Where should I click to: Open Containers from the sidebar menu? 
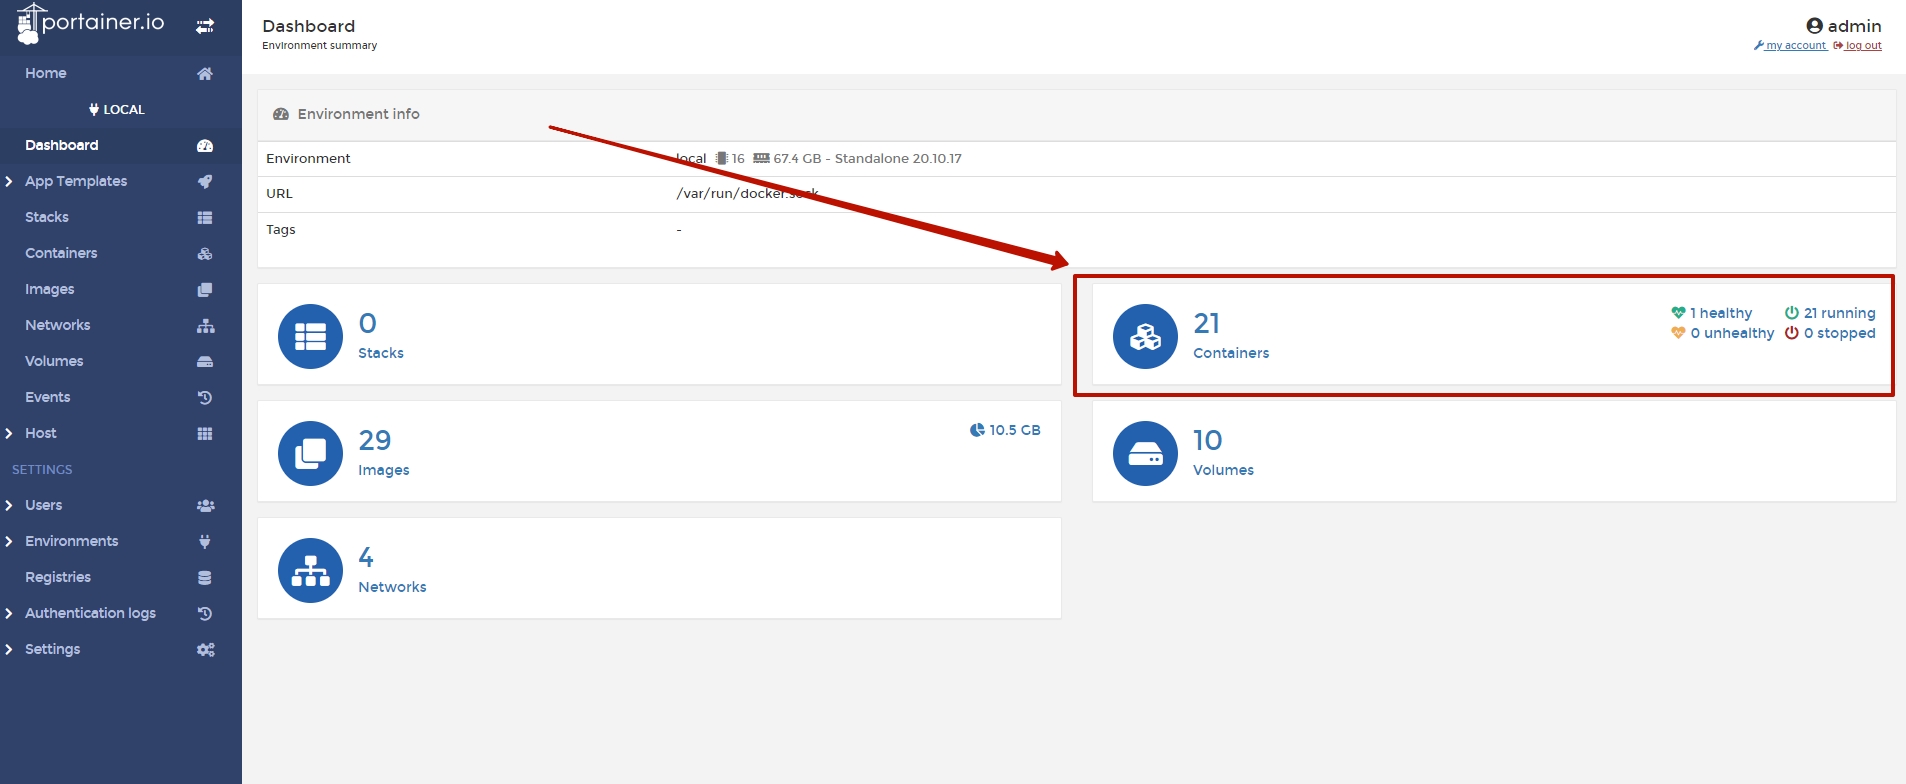coord(61,254)
